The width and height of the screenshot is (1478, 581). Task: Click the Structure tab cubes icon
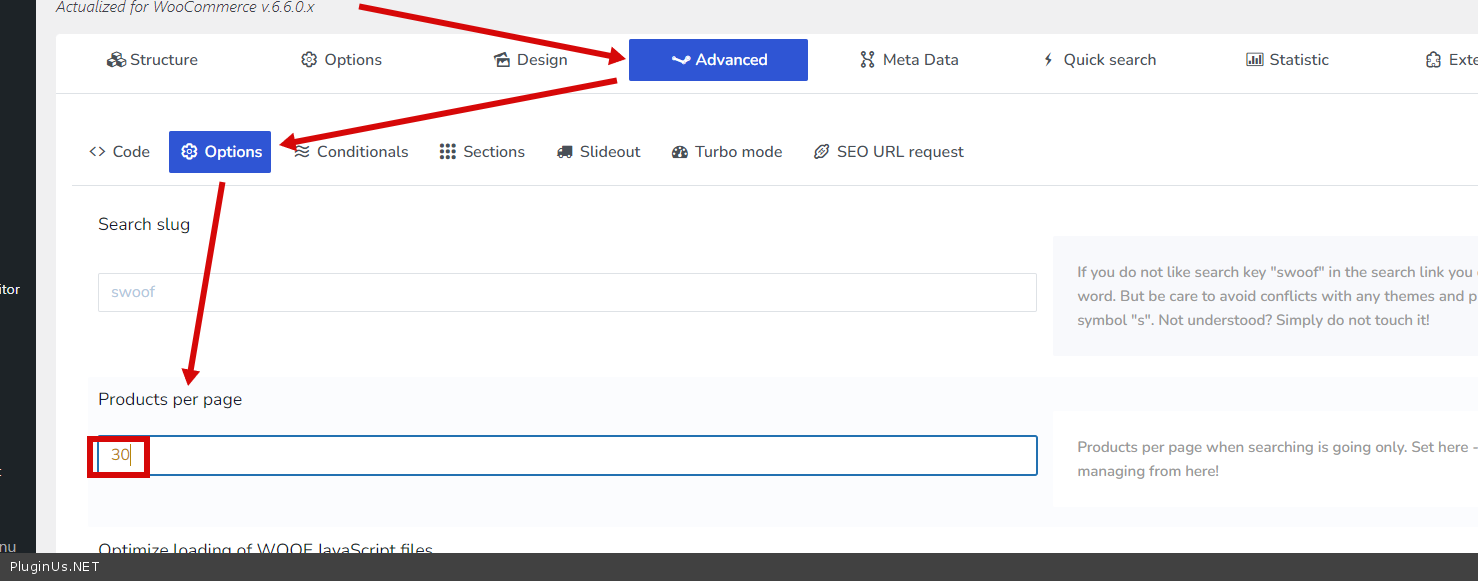pyautogui.click(x=116, y=60)
